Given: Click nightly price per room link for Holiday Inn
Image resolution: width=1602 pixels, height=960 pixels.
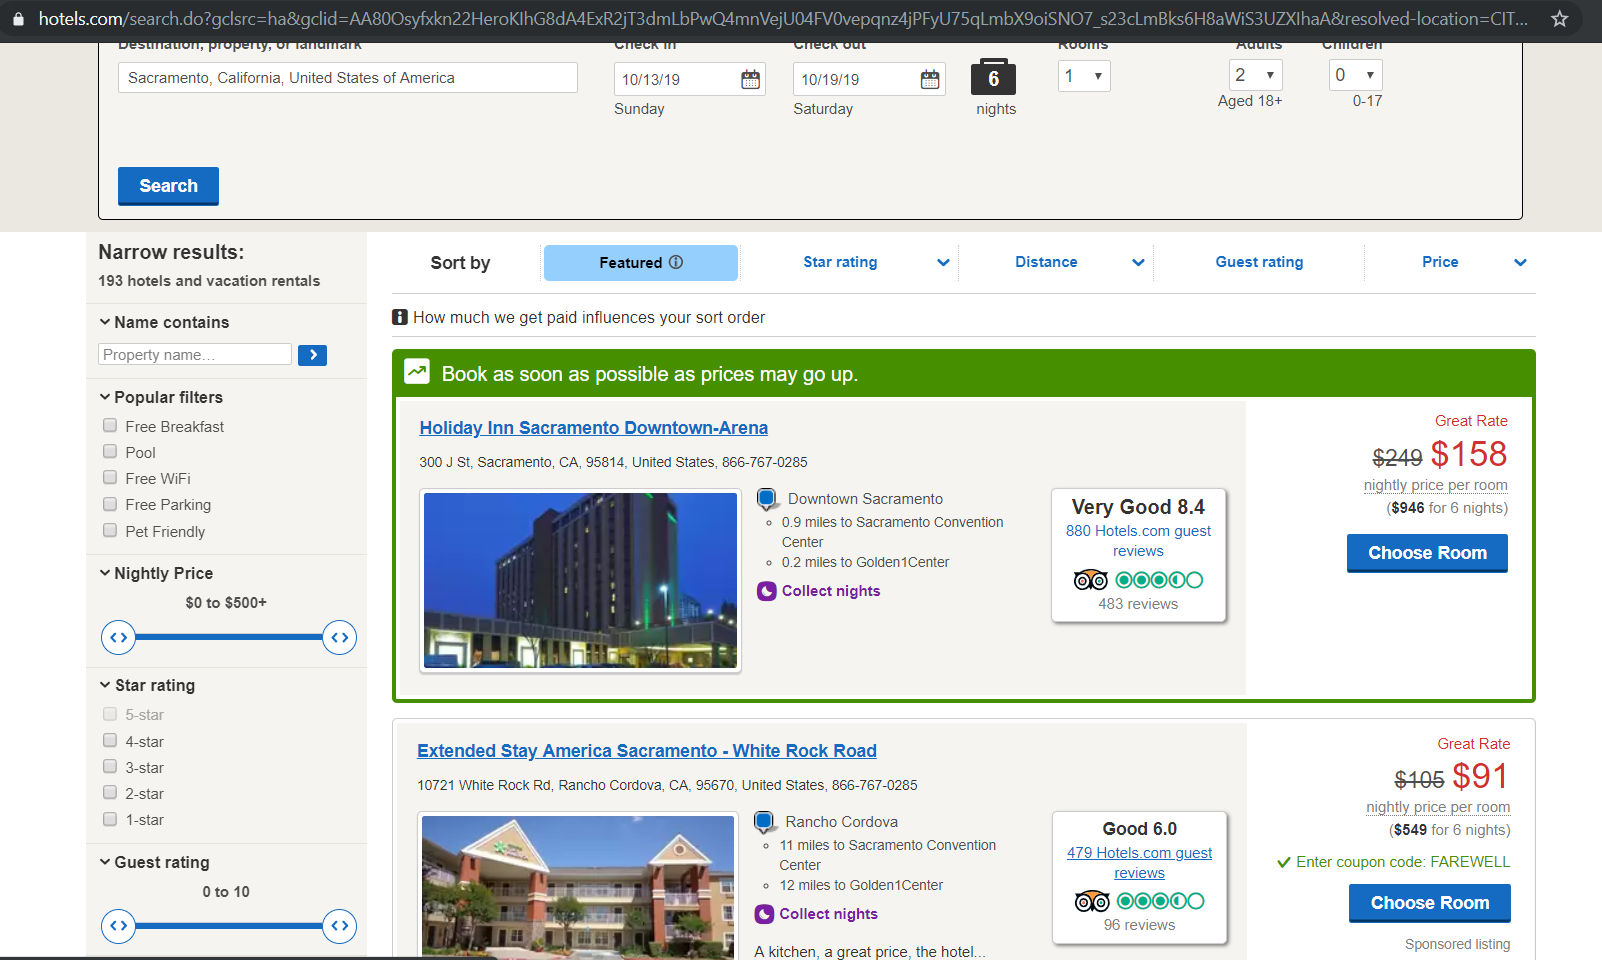Looking at the screenshot, I should pos(1436,485).
